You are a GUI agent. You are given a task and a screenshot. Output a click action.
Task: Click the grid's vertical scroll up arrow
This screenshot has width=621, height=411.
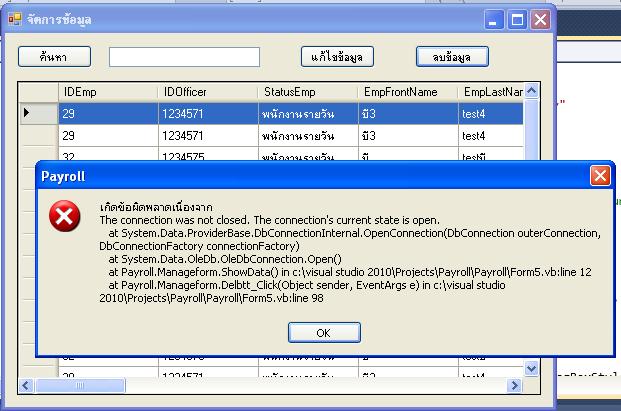click(x=531, y=91)
